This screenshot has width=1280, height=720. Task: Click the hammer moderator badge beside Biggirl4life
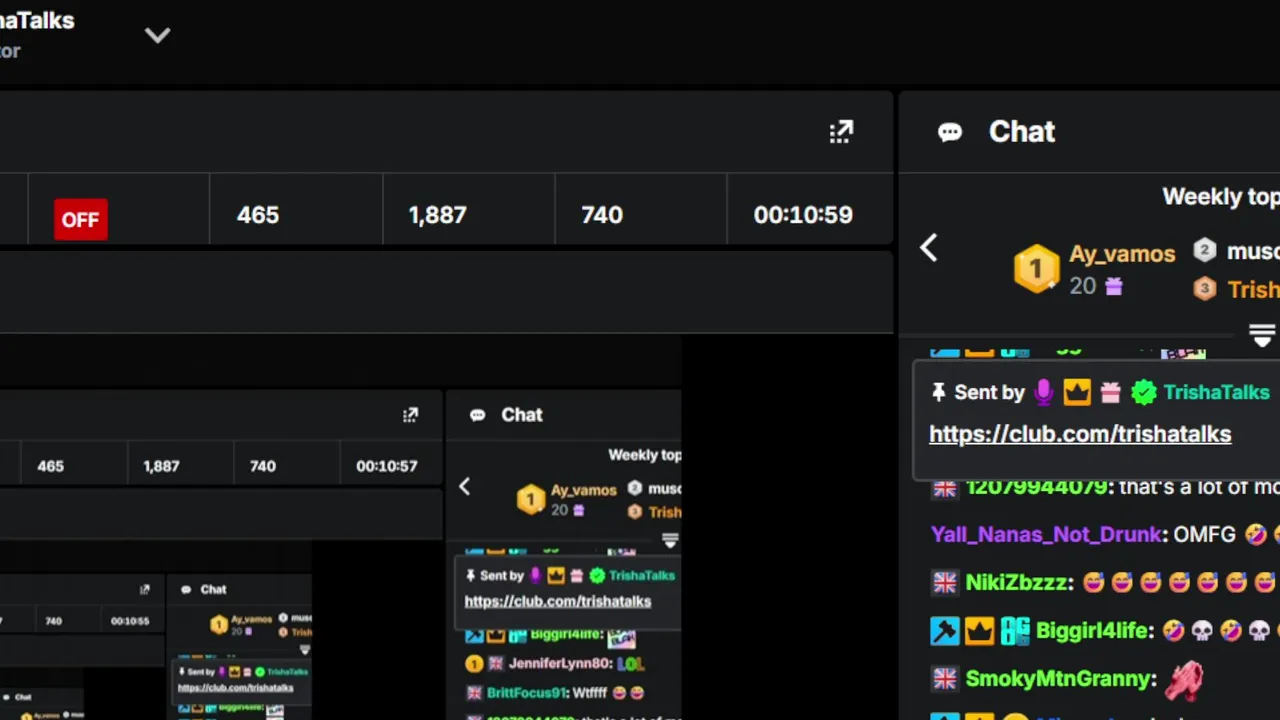[x=945, y=631]
